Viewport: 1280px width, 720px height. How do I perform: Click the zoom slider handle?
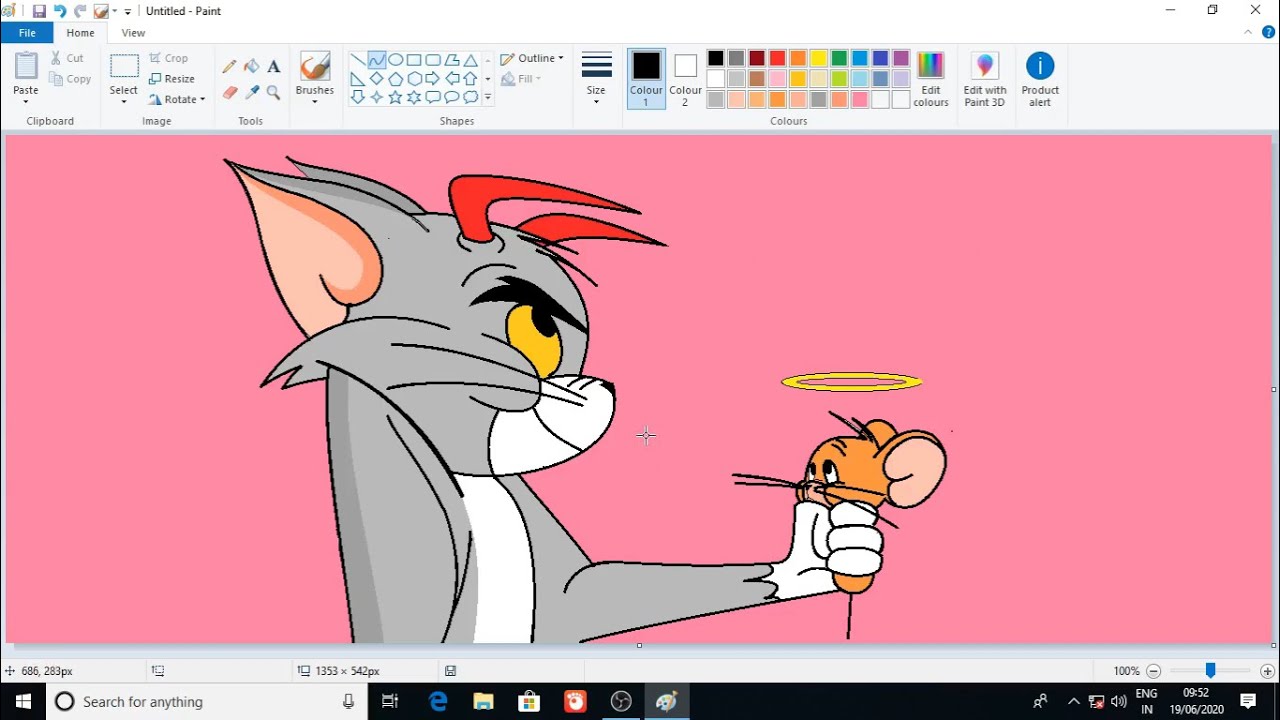(1210, 671)
